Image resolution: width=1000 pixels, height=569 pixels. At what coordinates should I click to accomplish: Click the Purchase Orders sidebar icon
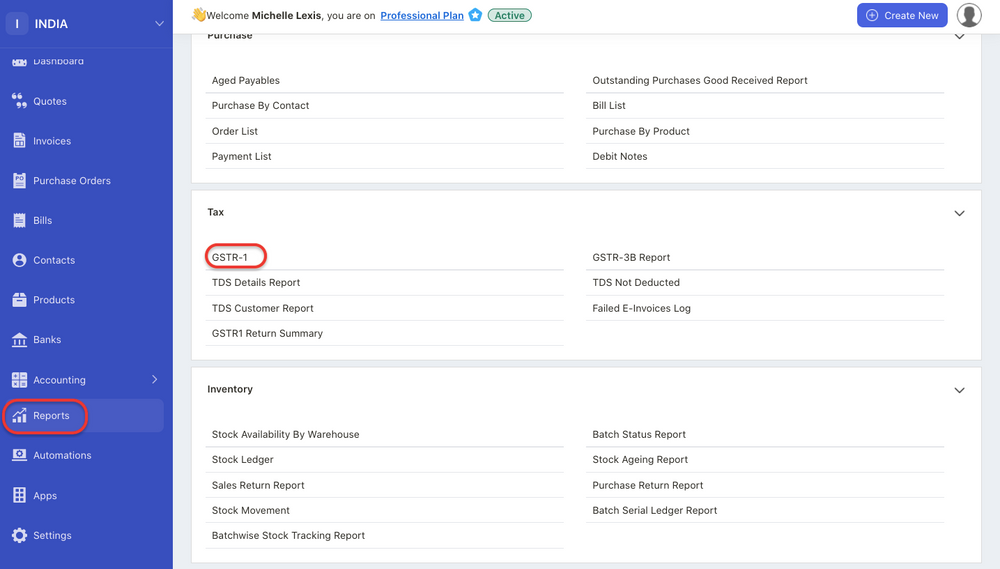coord(19,181)
